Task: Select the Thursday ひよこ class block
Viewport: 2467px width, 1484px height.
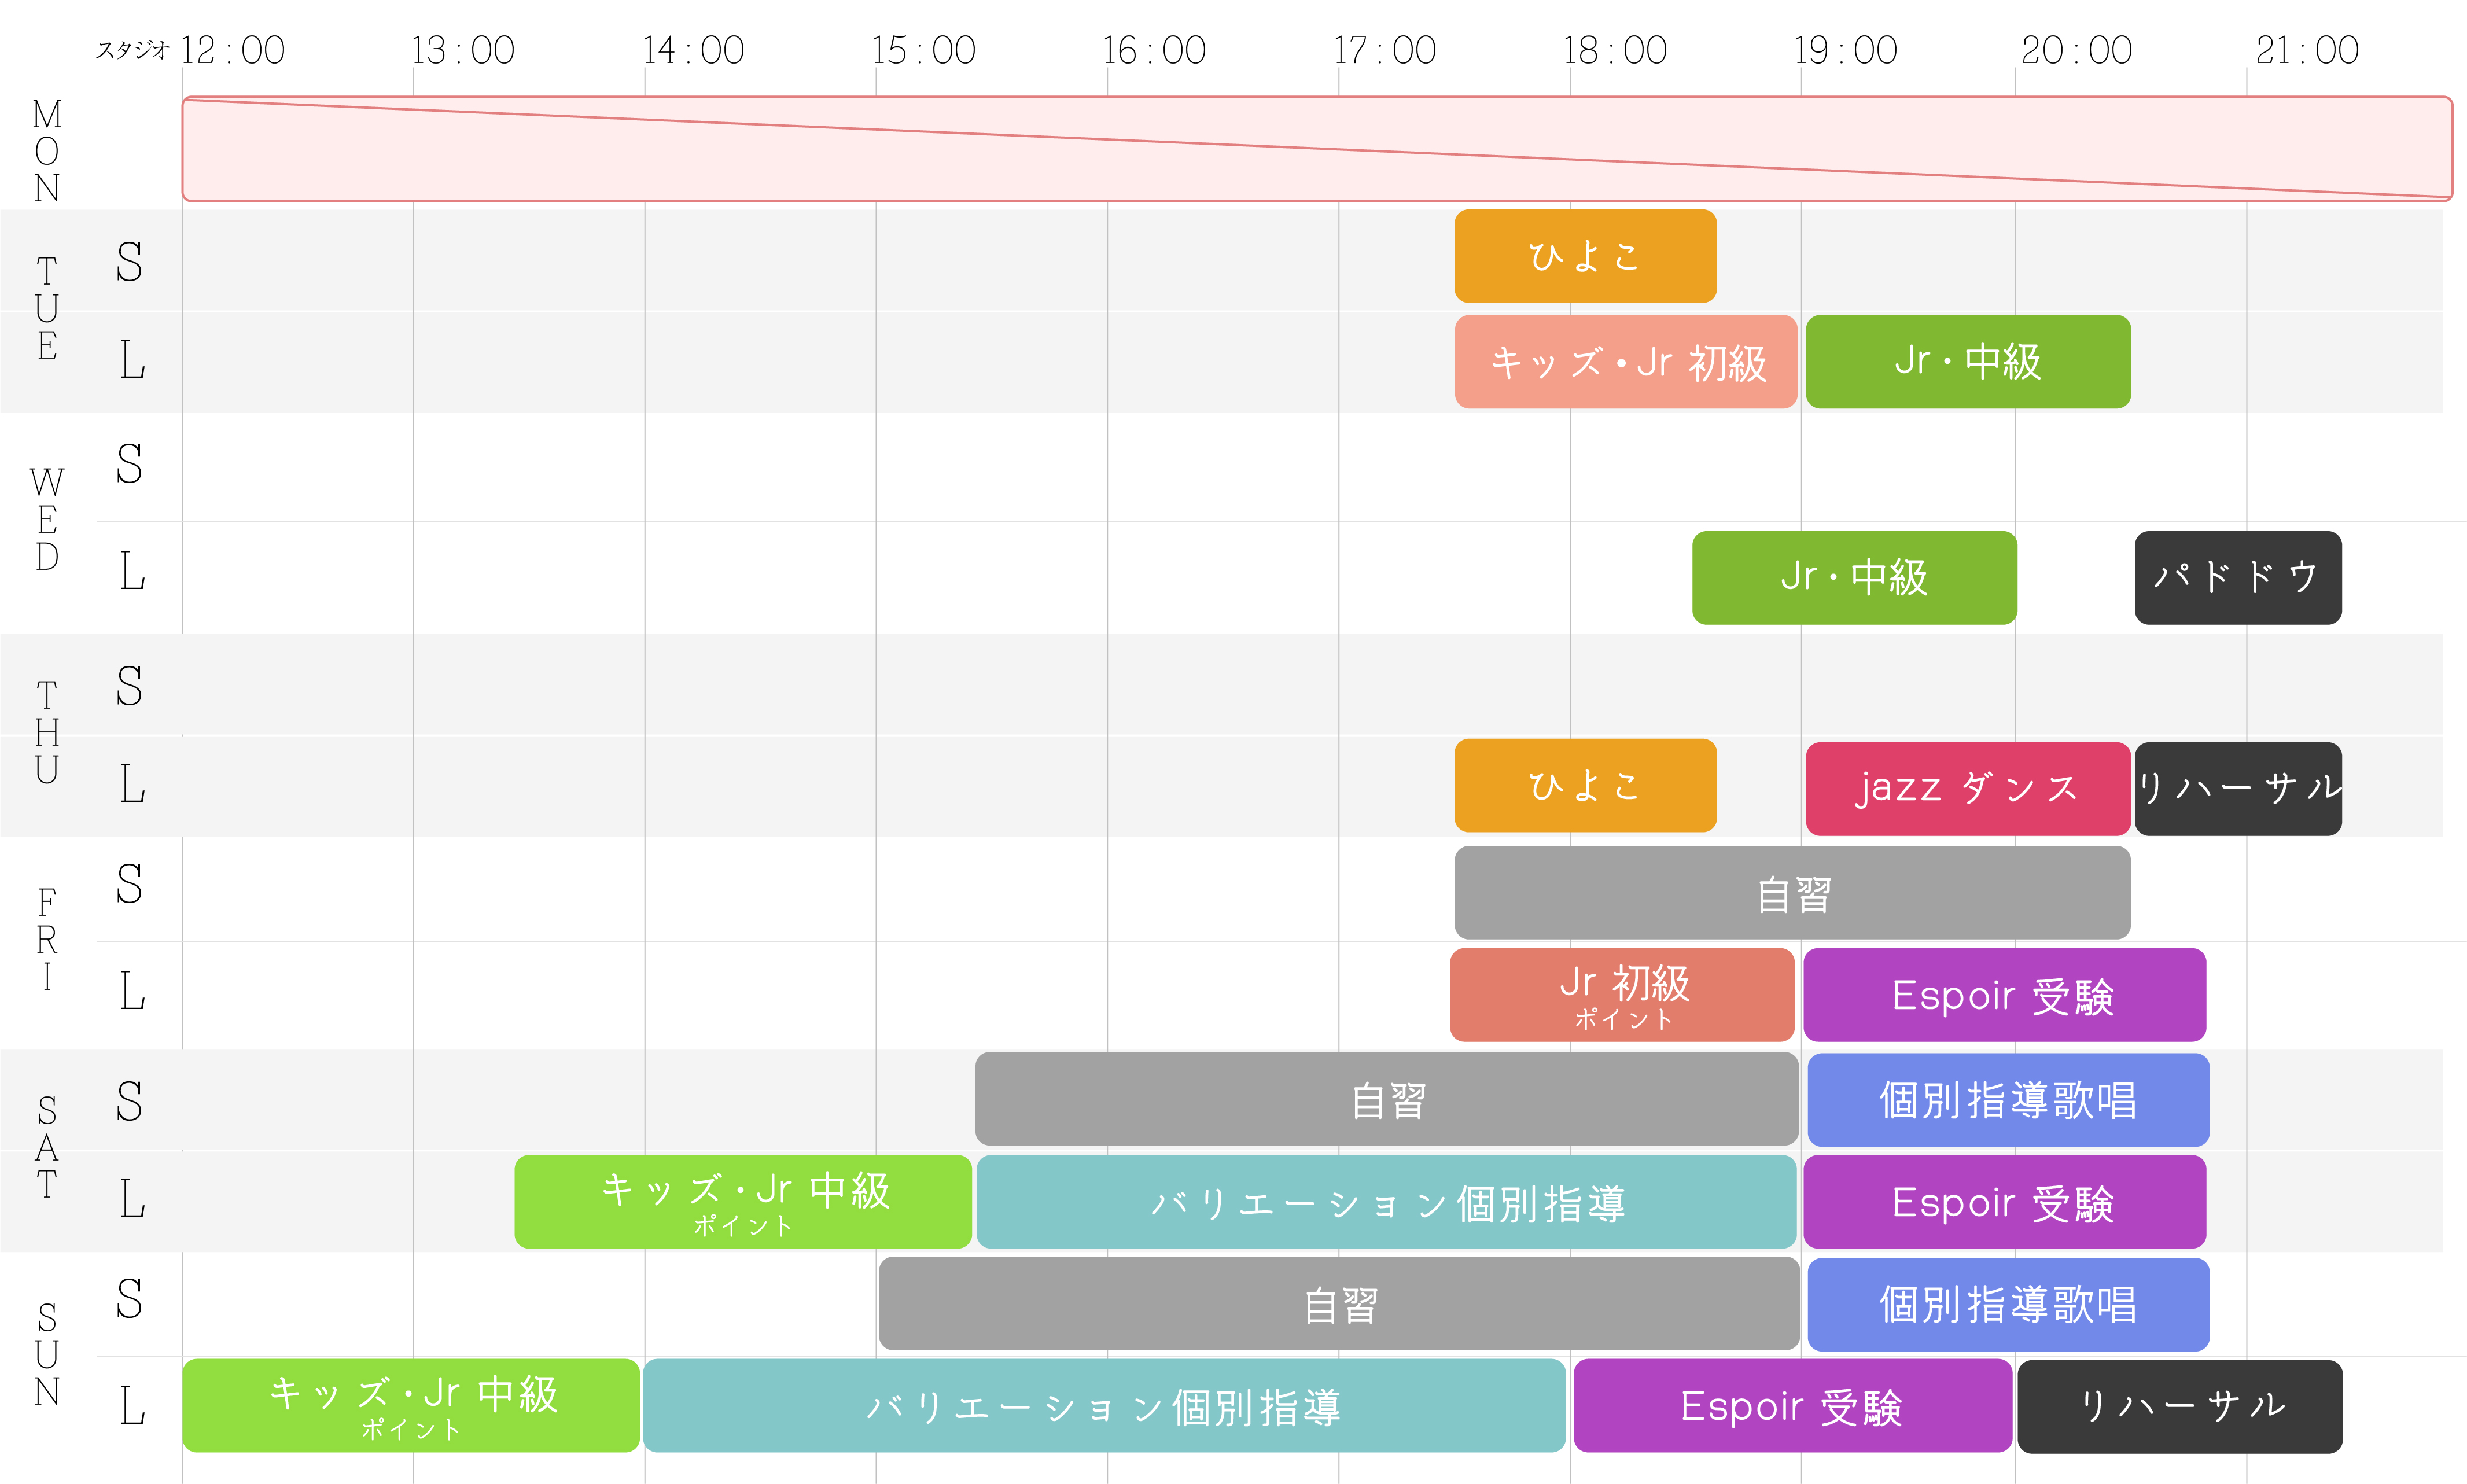Action: 1585,786
